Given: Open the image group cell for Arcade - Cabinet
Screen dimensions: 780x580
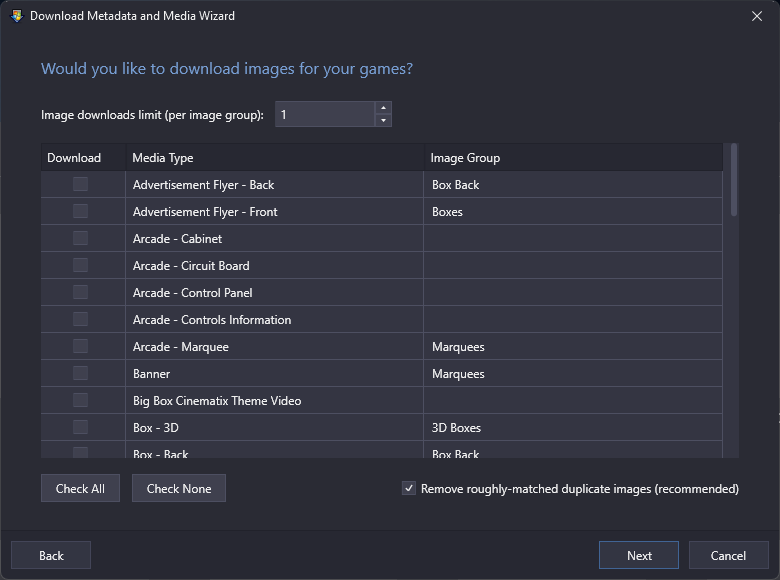Looking at the screenshot, I should pos(573,238).
